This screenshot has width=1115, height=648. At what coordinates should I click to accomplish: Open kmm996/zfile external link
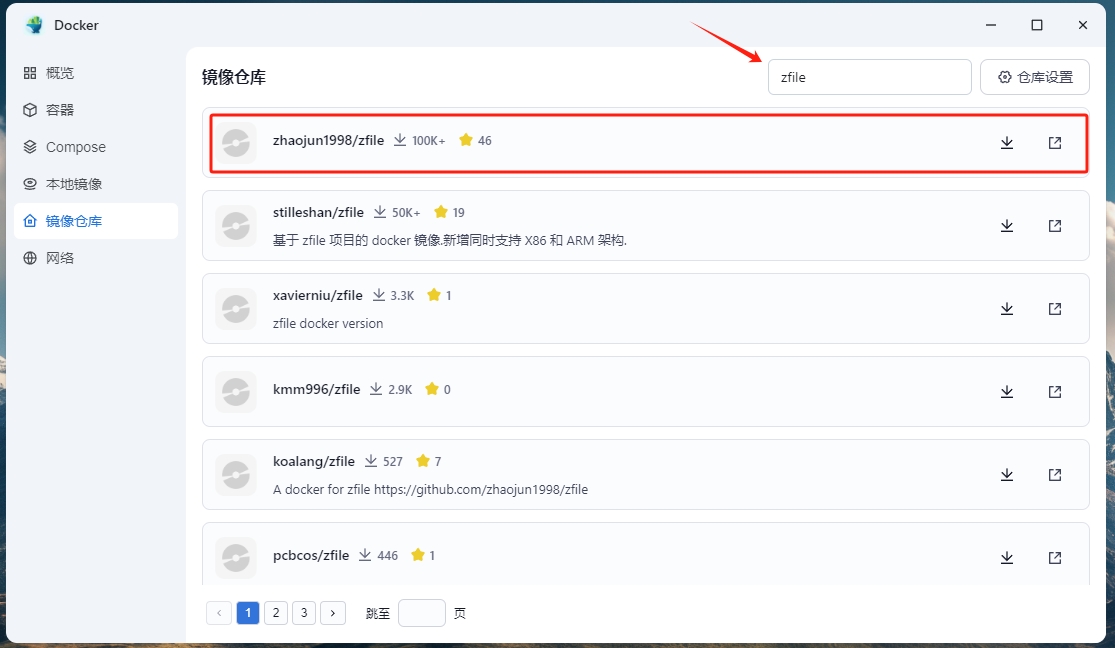pos(1055,392)
